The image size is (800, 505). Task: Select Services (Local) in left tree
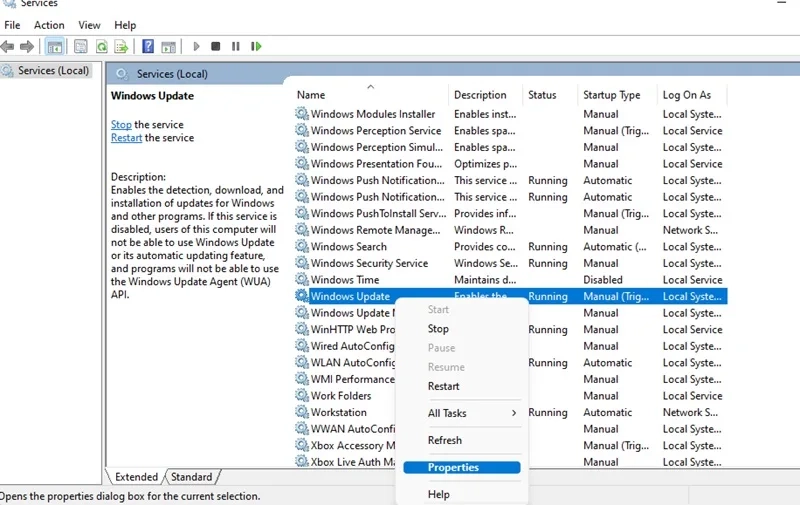[x=53, y=71]
